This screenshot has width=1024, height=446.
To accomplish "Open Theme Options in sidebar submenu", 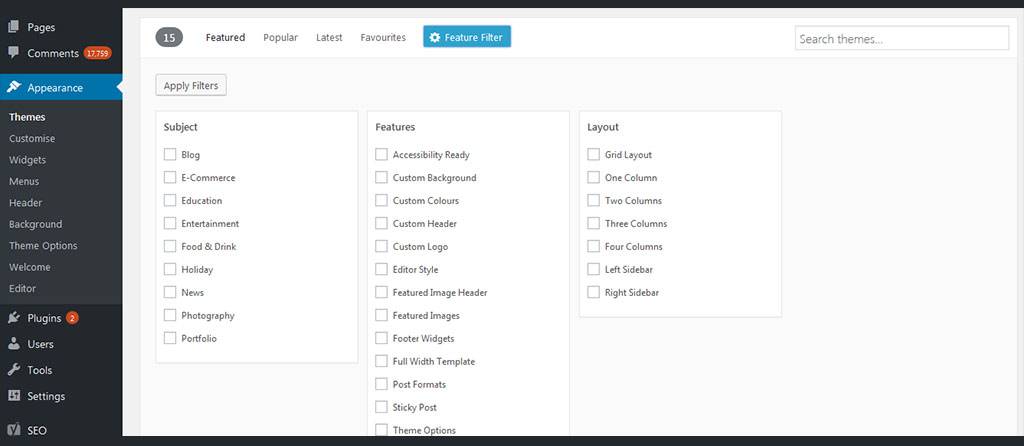I will (x=43, y=246).
